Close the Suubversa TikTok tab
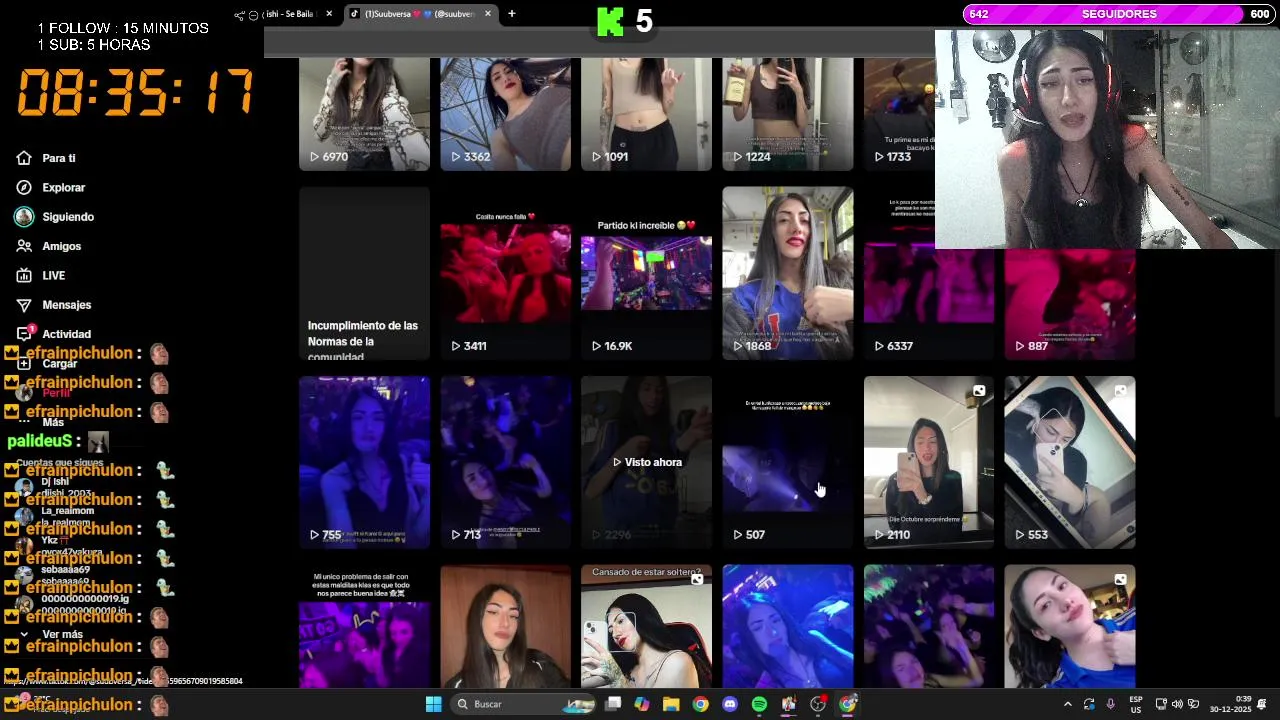Image resolution: width=1280 pixels, height=720 pixels. tap(488, 14)
